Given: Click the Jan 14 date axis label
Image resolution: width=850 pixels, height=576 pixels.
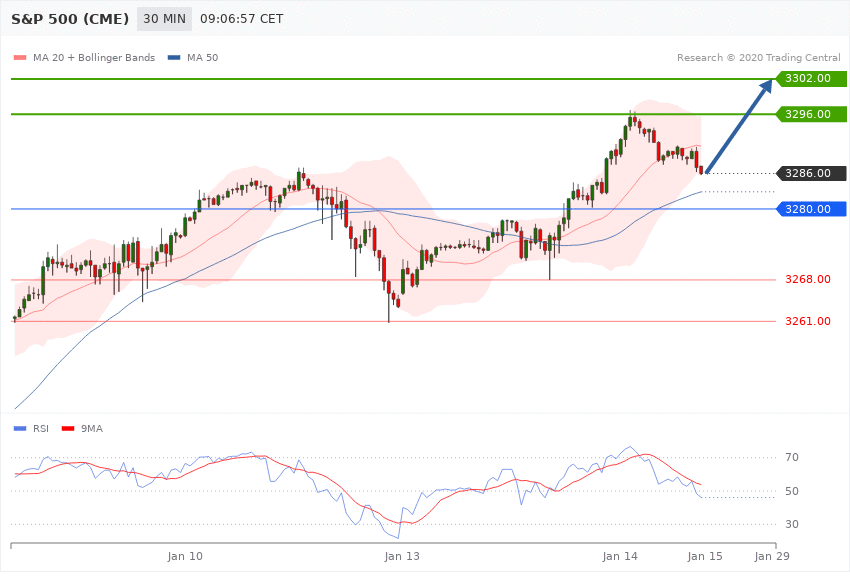Looking at the screenshot, I should [620, 556].
